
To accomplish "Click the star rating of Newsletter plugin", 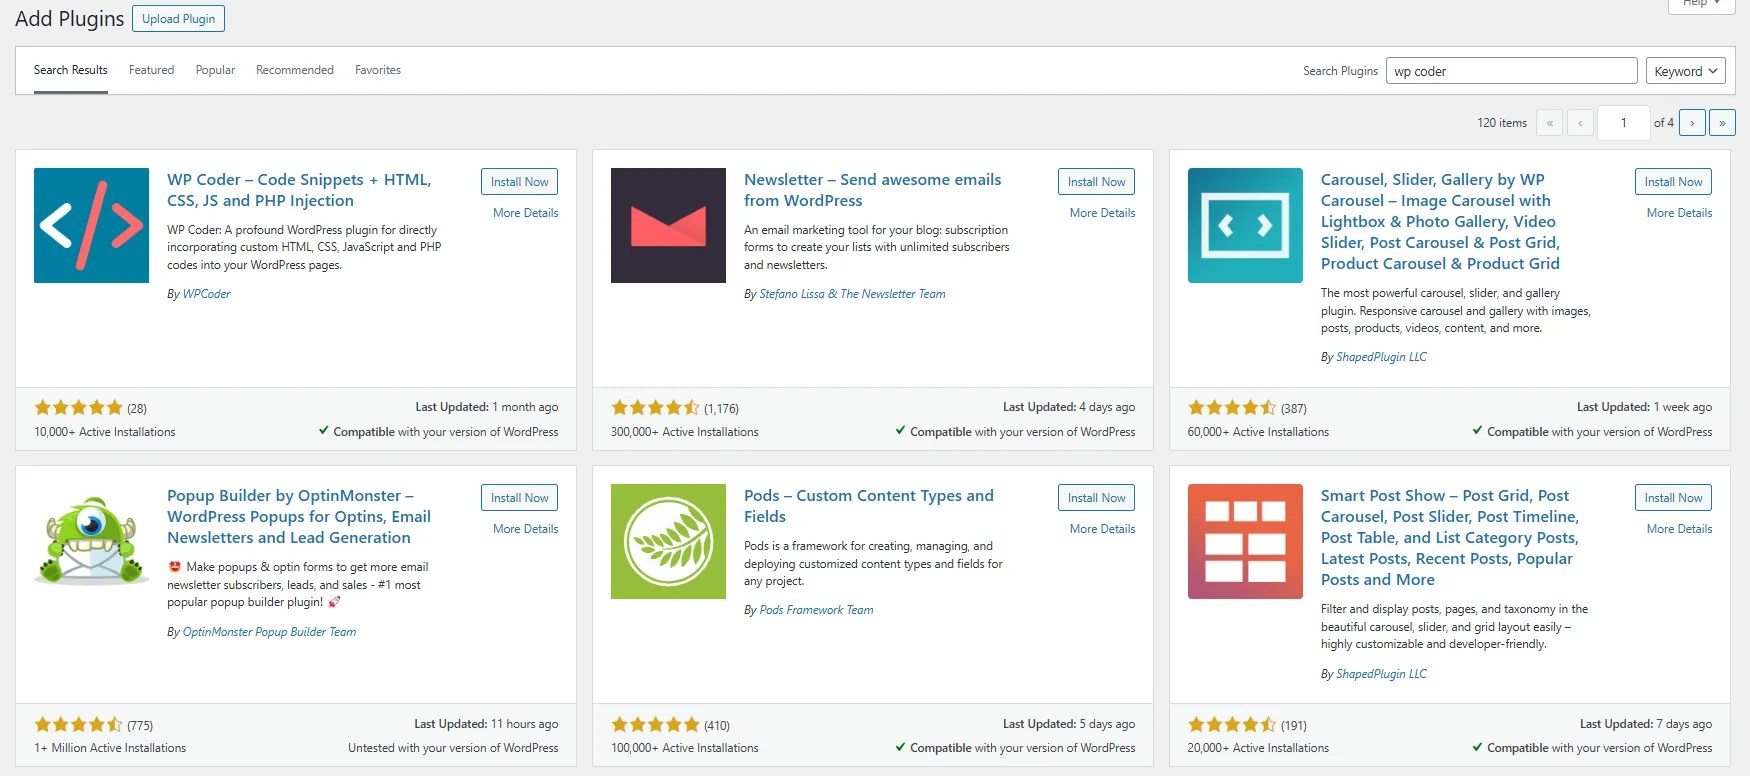I will point(655,408).
